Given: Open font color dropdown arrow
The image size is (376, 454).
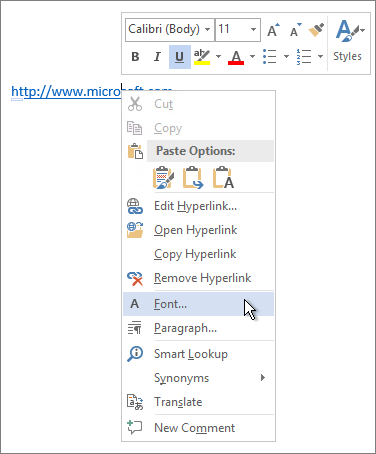Looking at the screenshot, I should [x=252, y=56].
